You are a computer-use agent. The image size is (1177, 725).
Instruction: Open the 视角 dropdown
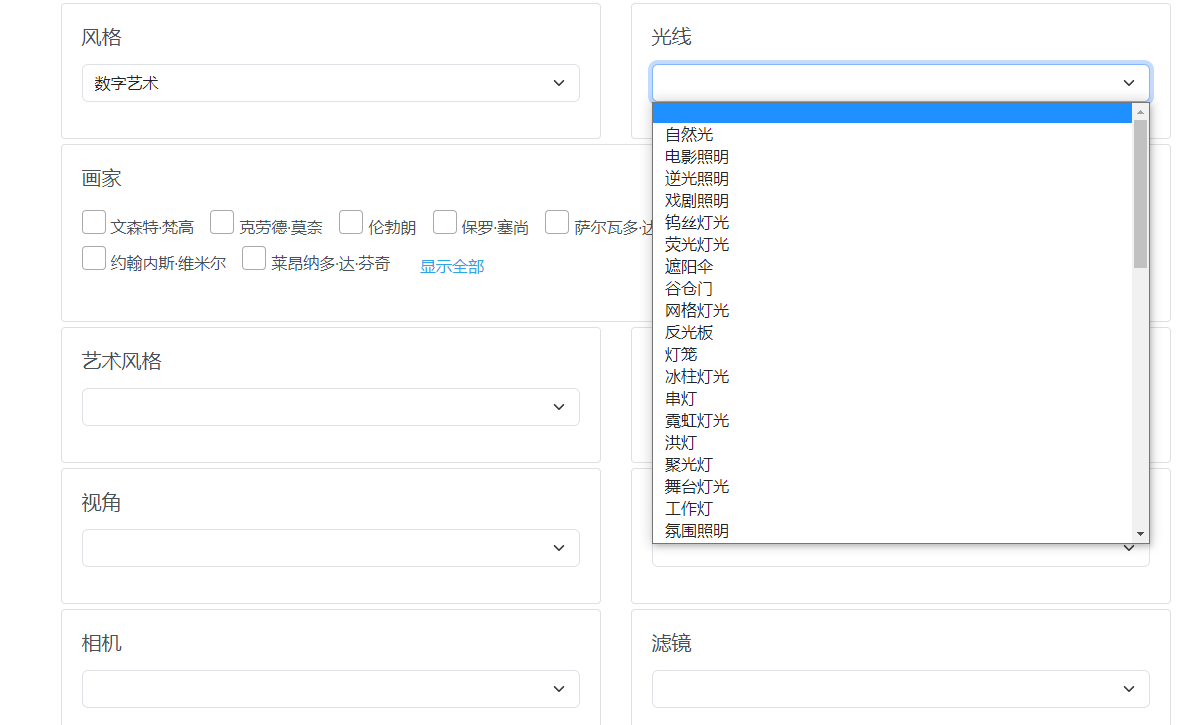330,548
